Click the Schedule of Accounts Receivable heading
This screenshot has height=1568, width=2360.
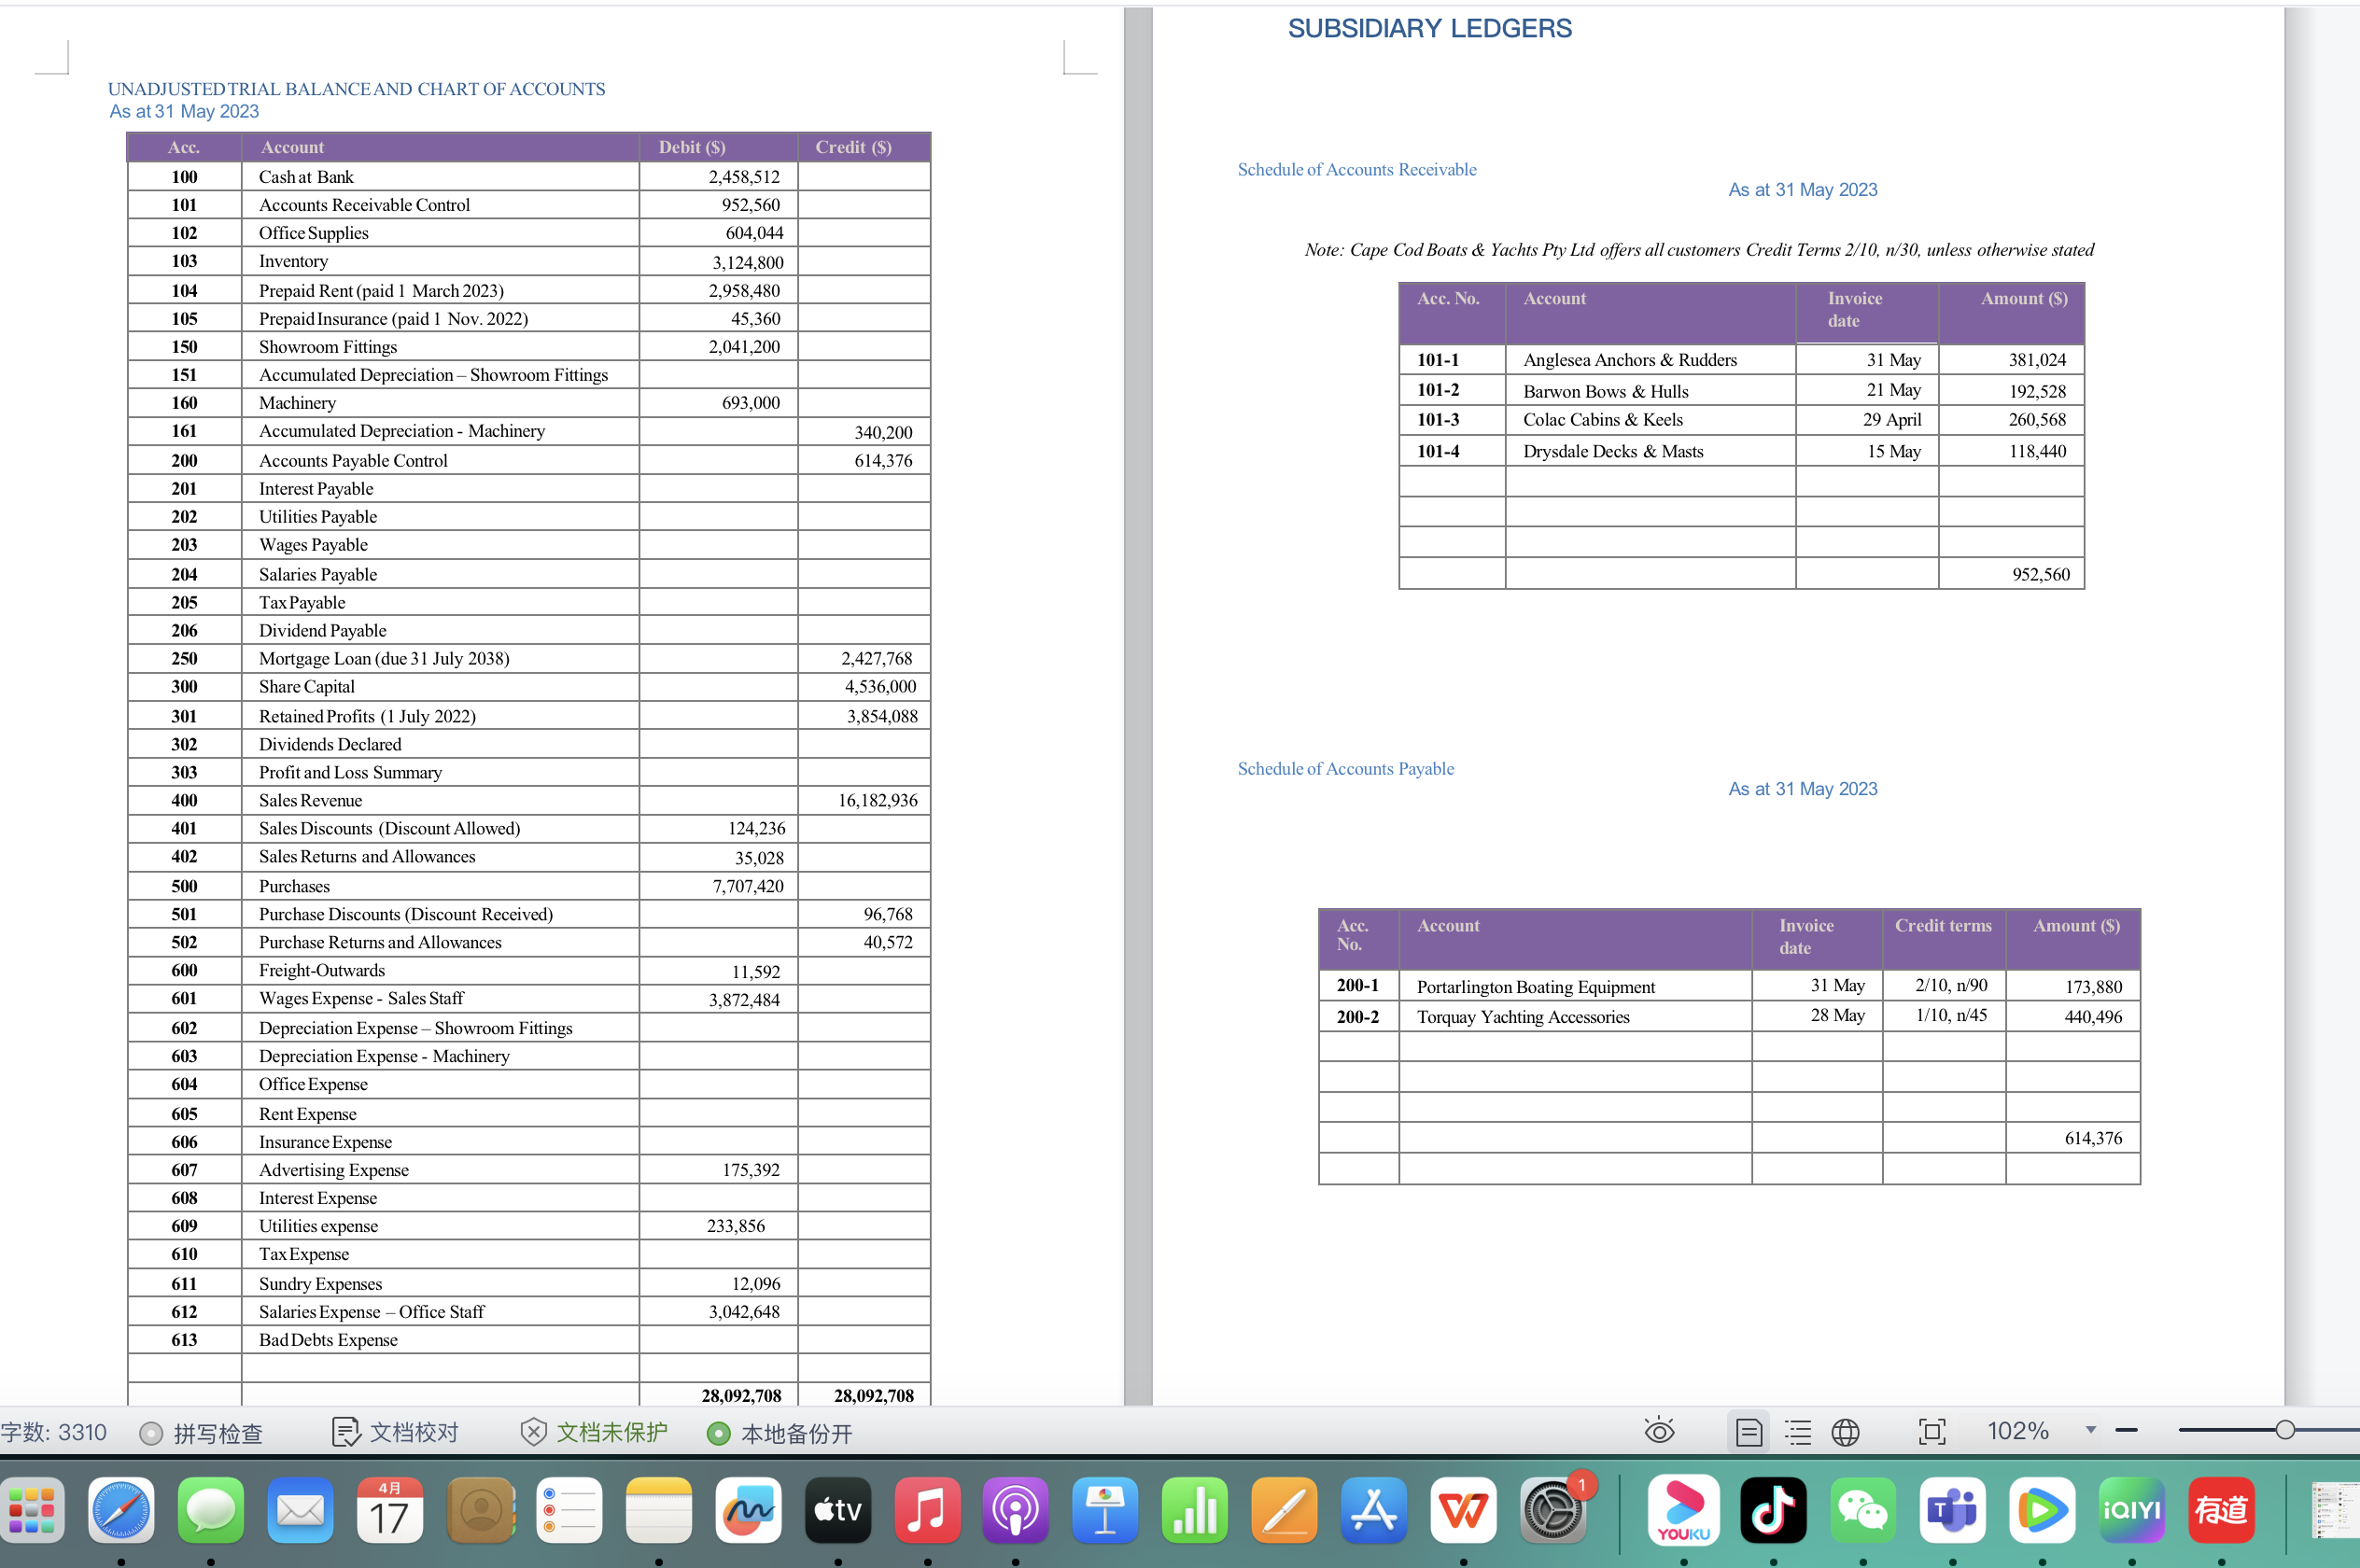point(1356,169)
